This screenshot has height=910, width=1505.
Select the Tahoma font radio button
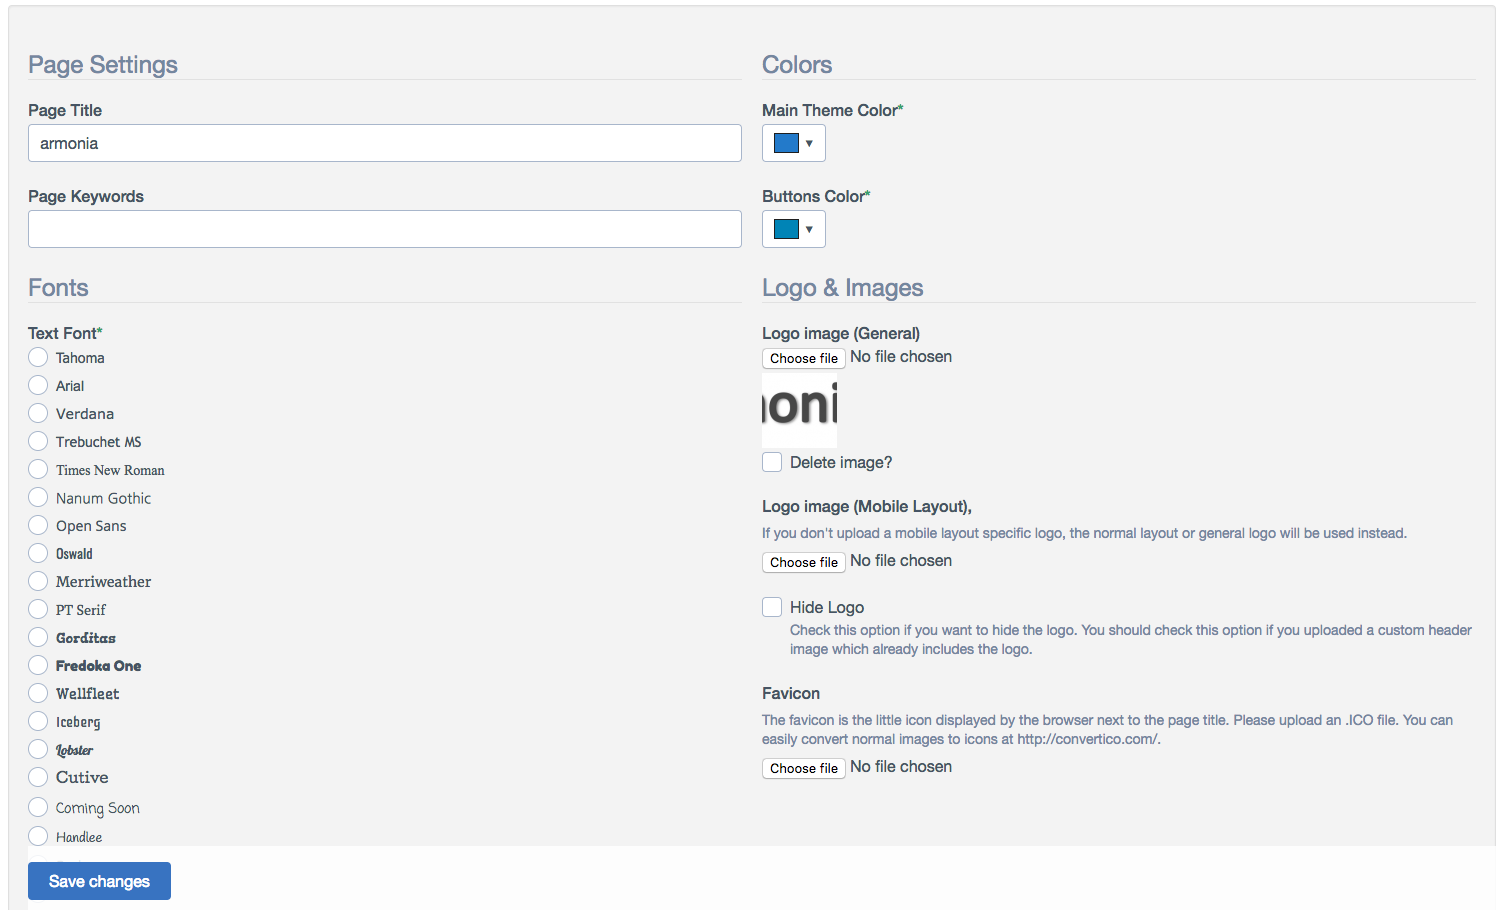[x=38, y=357]
